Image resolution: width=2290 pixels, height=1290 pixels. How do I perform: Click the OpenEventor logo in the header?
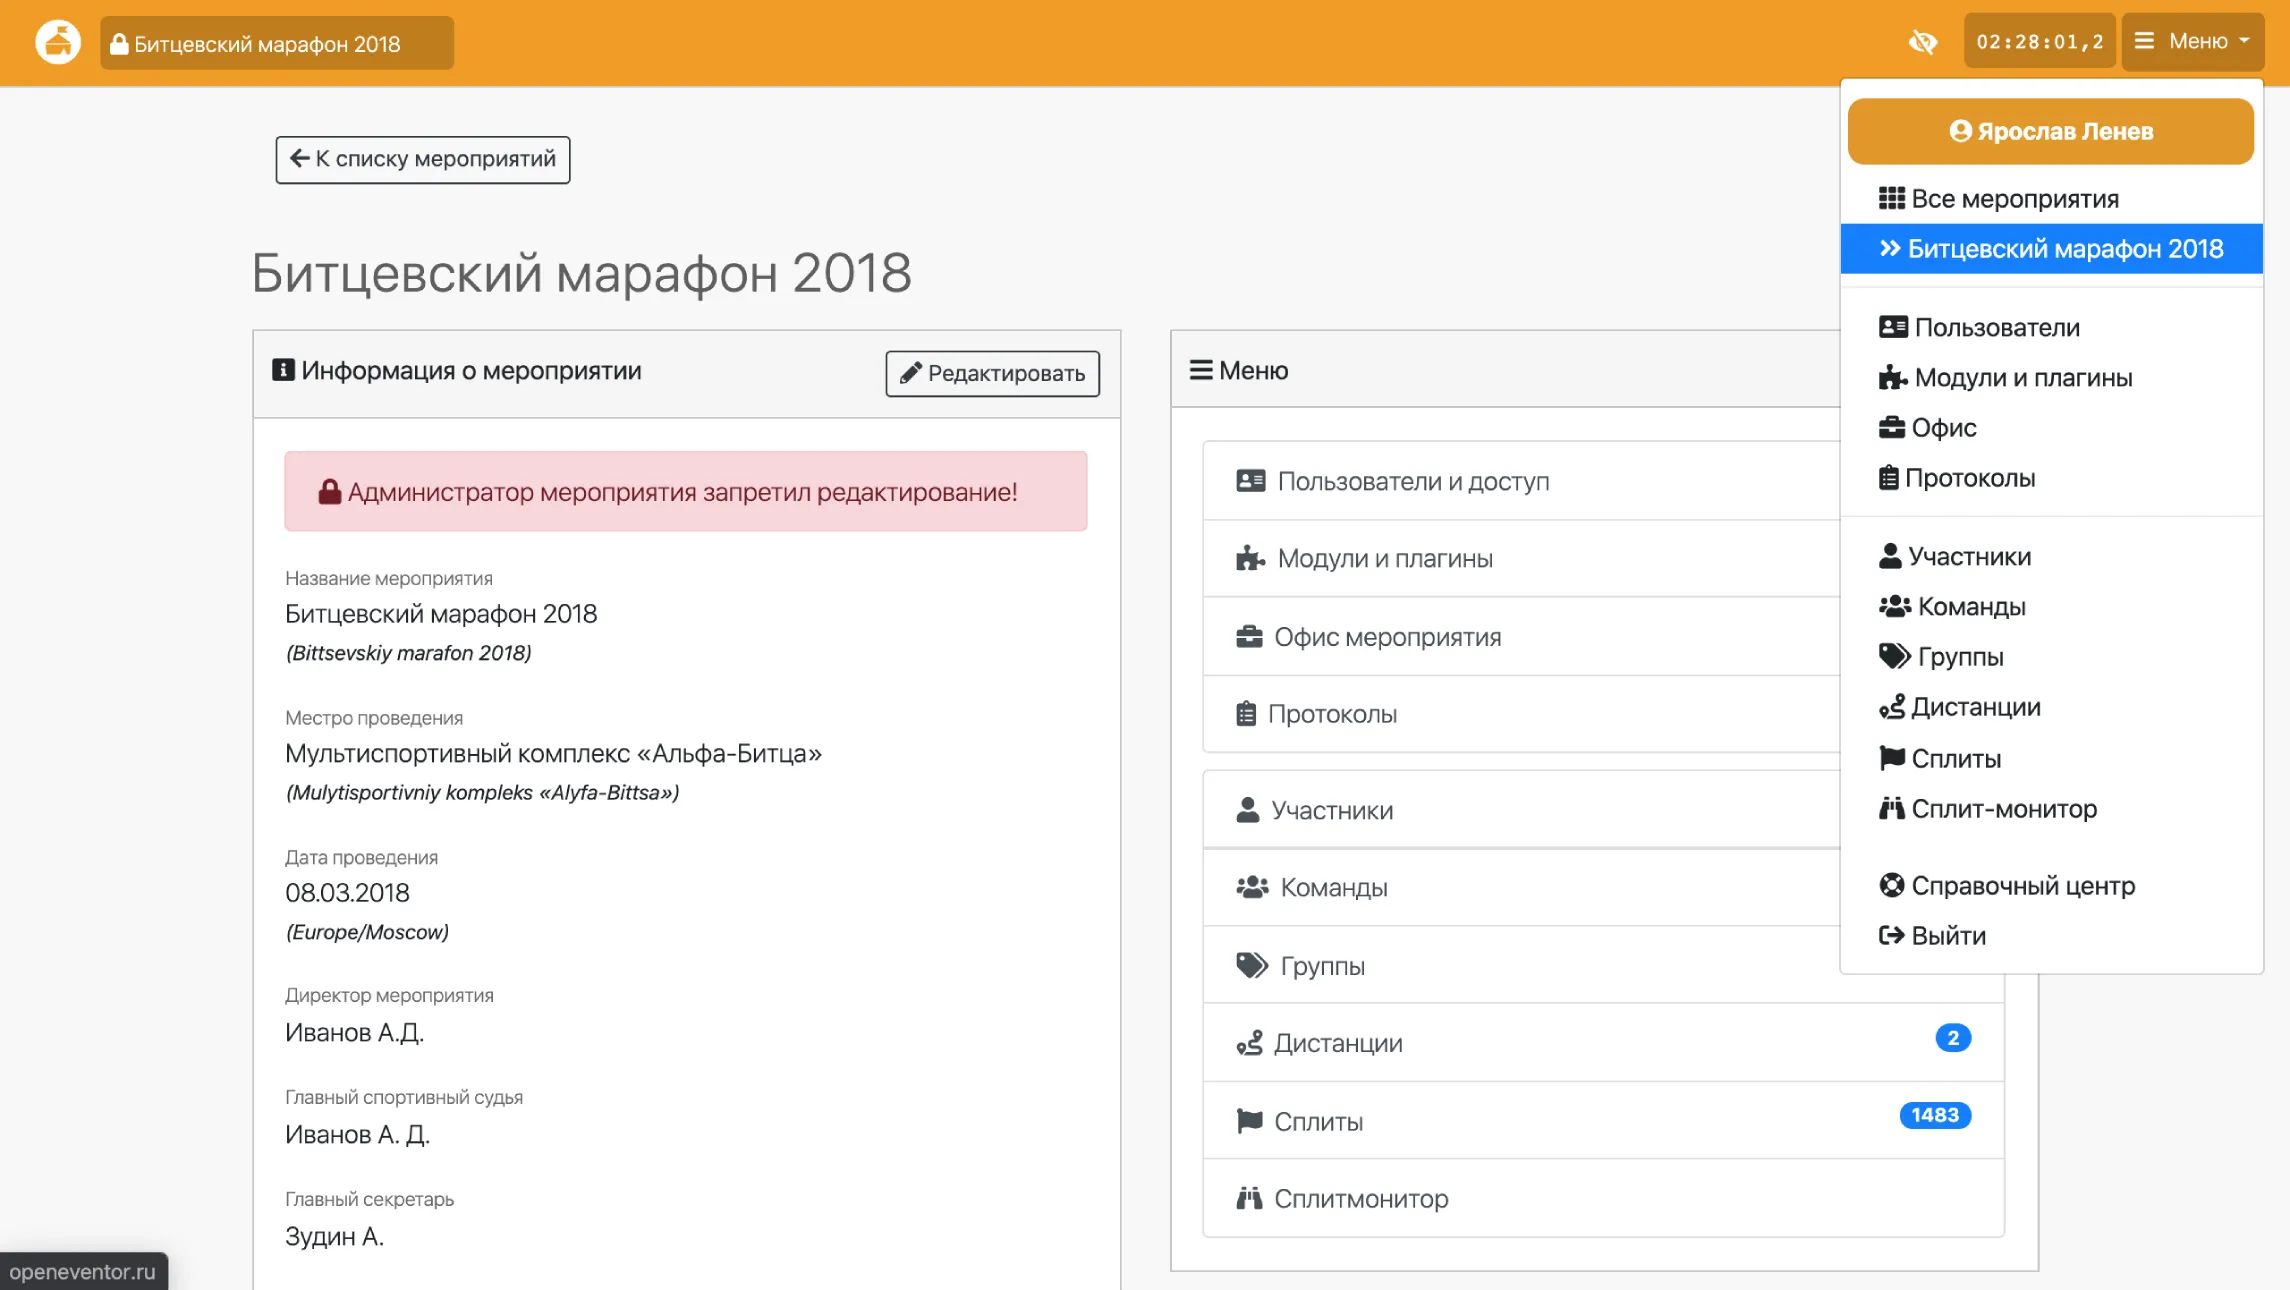click(x=57, y=41)
